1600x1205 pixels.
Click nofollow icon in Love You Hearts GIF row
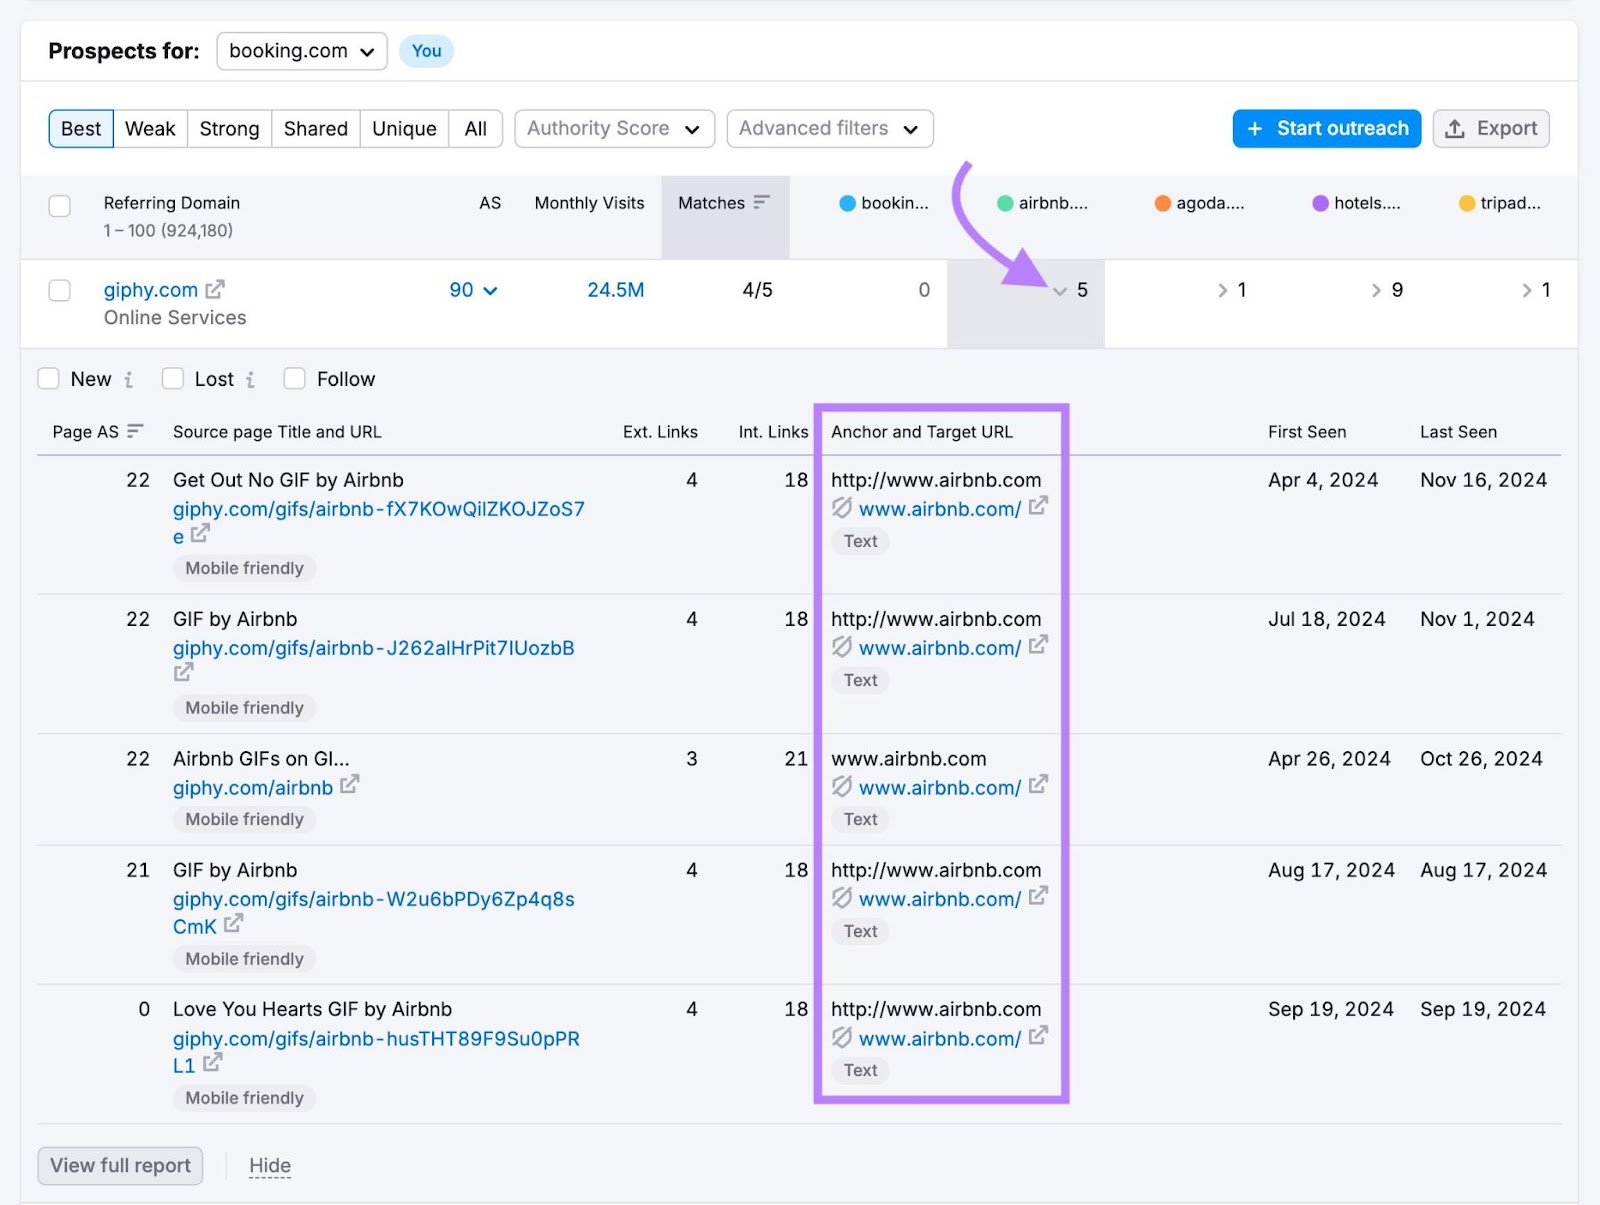(842, 1038)
